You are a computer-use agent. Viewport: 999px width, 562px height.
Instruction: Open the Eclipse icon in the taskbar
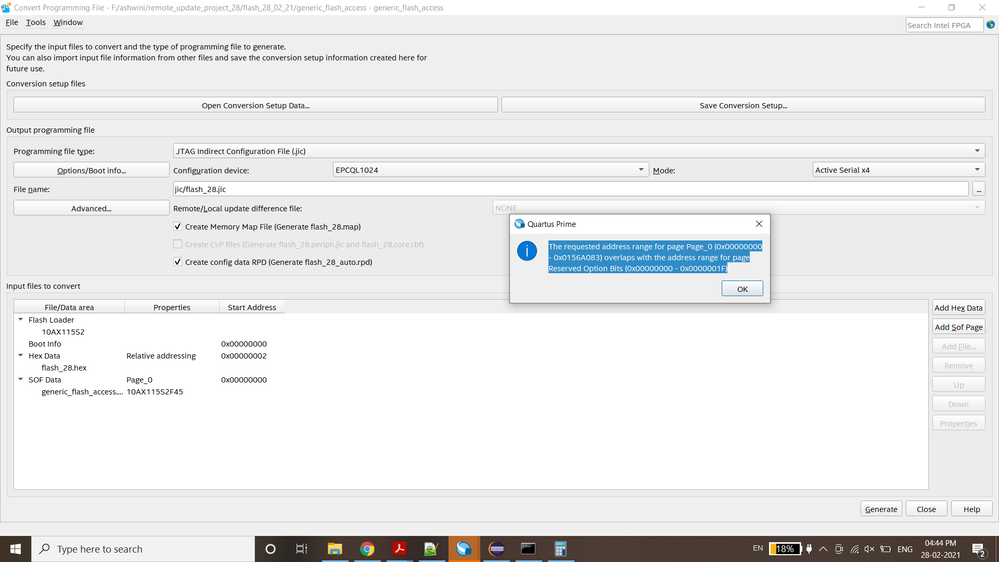tap(496, 549)
